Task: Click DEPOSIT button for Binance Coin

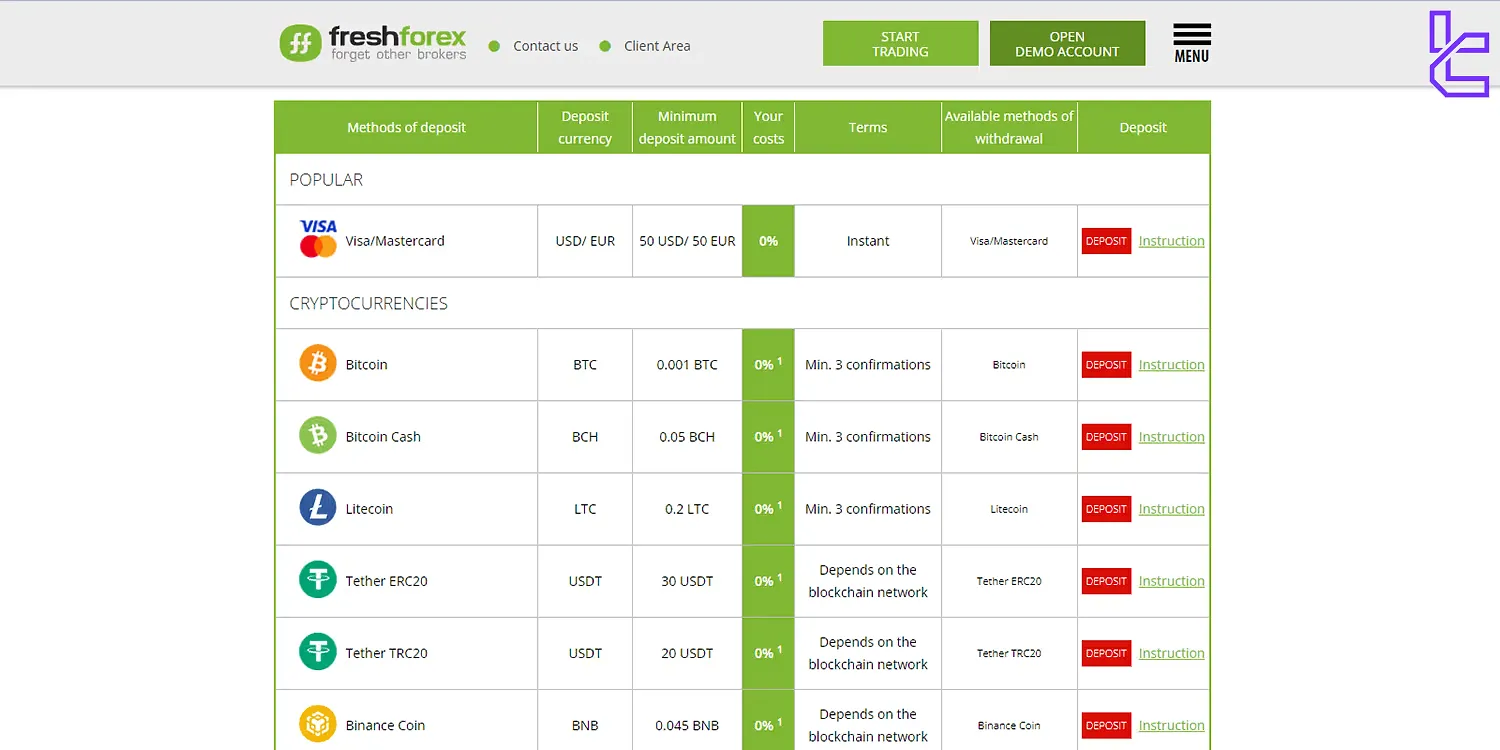Action: tap(1106, 725)
